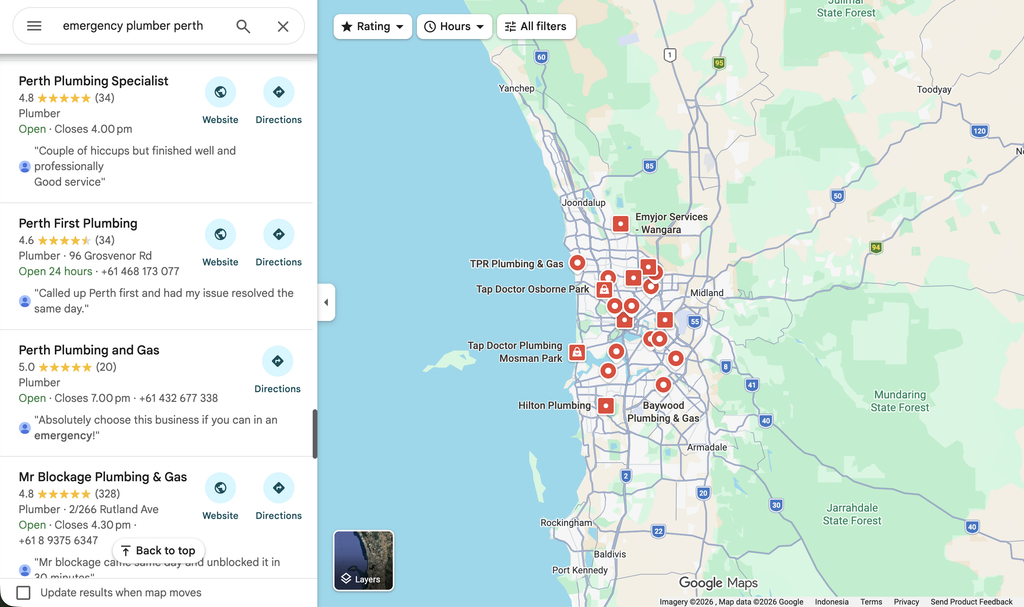Click the Mundaring State Forest label
This screenshot has width=1024, height=607.
pos(899,401)
